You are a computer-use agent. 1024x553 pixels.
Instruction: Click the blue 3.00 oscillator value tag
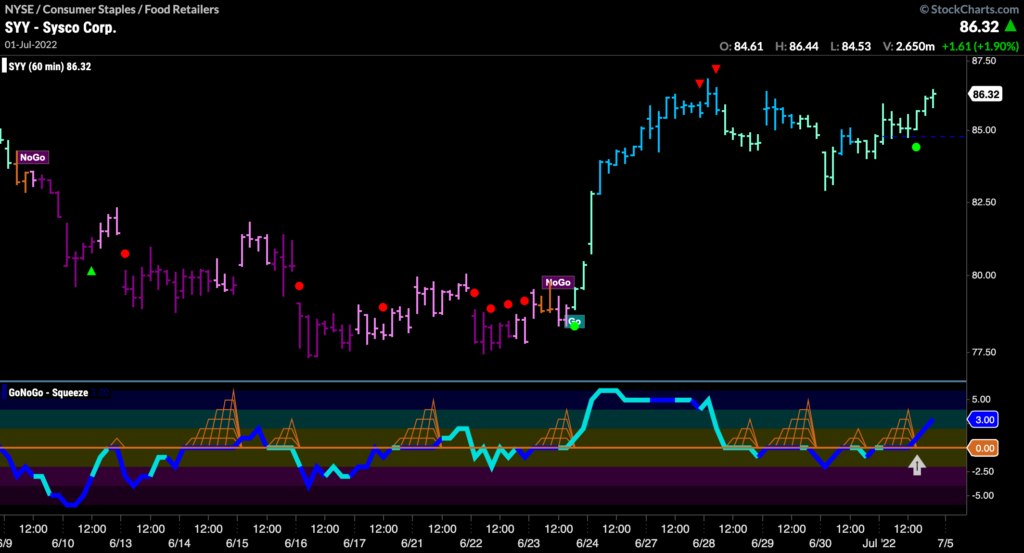point(984,420)
